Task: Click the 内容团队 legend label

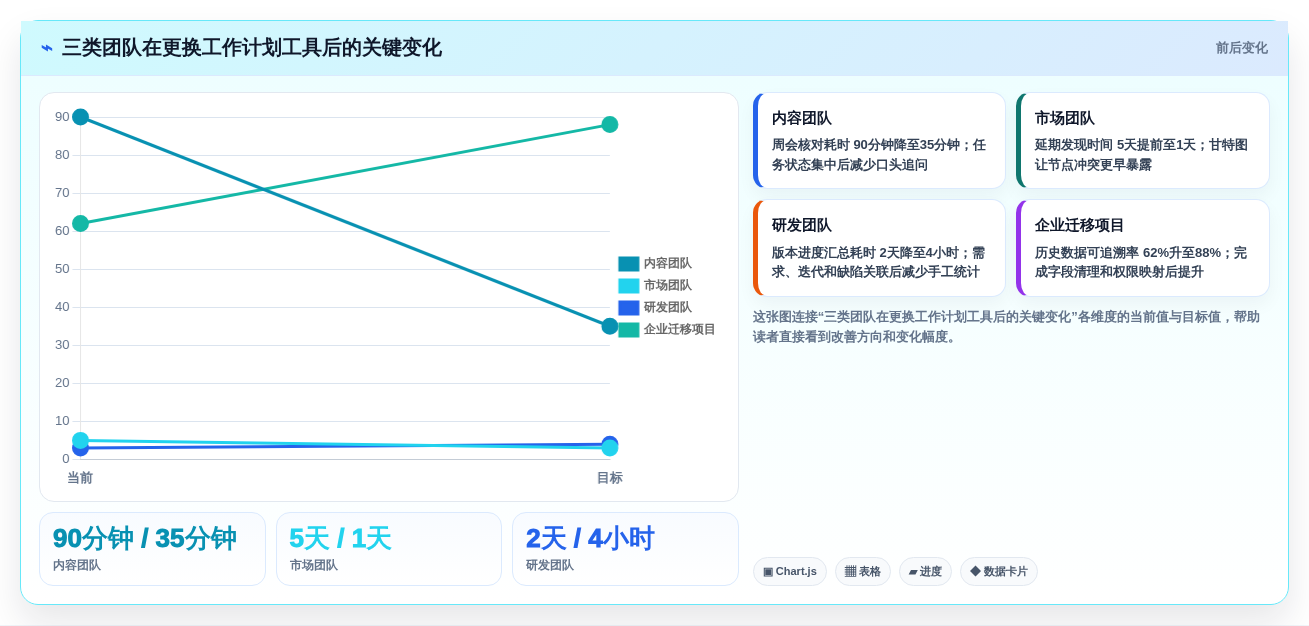Action: [667, 264]
